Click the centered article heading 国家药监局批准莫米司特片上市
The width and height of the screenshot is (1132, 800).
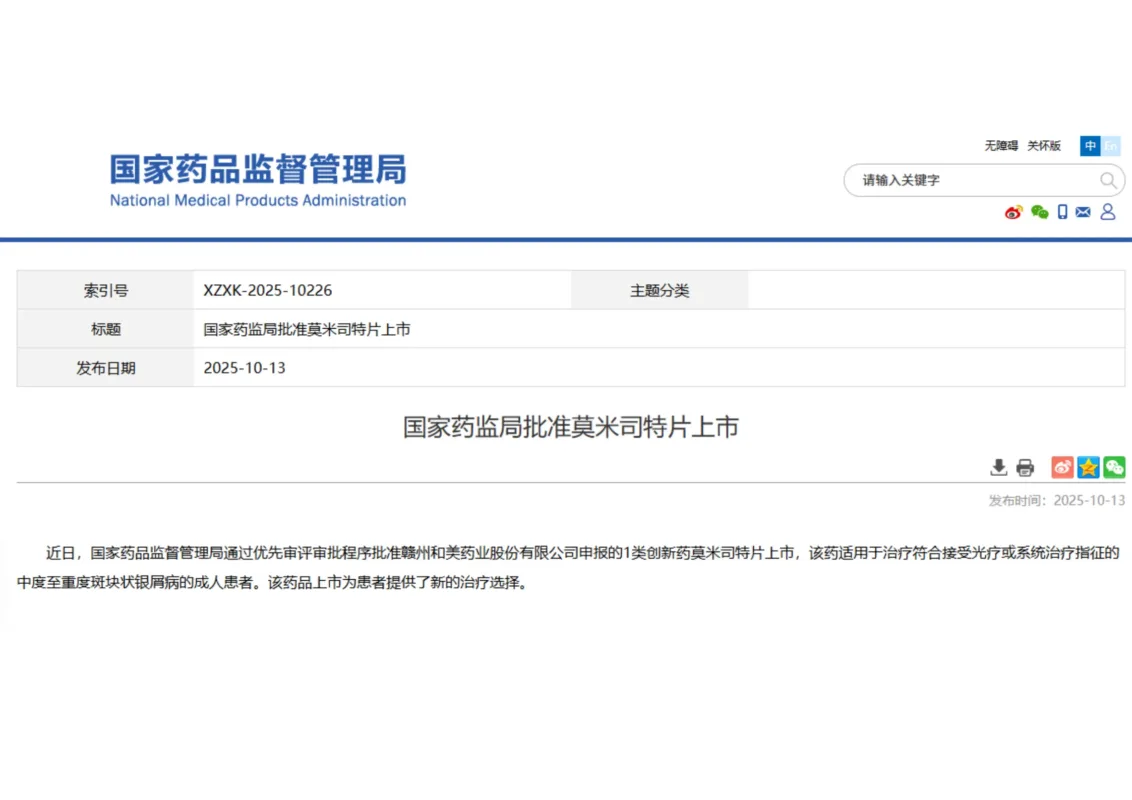tap(570, 427)
